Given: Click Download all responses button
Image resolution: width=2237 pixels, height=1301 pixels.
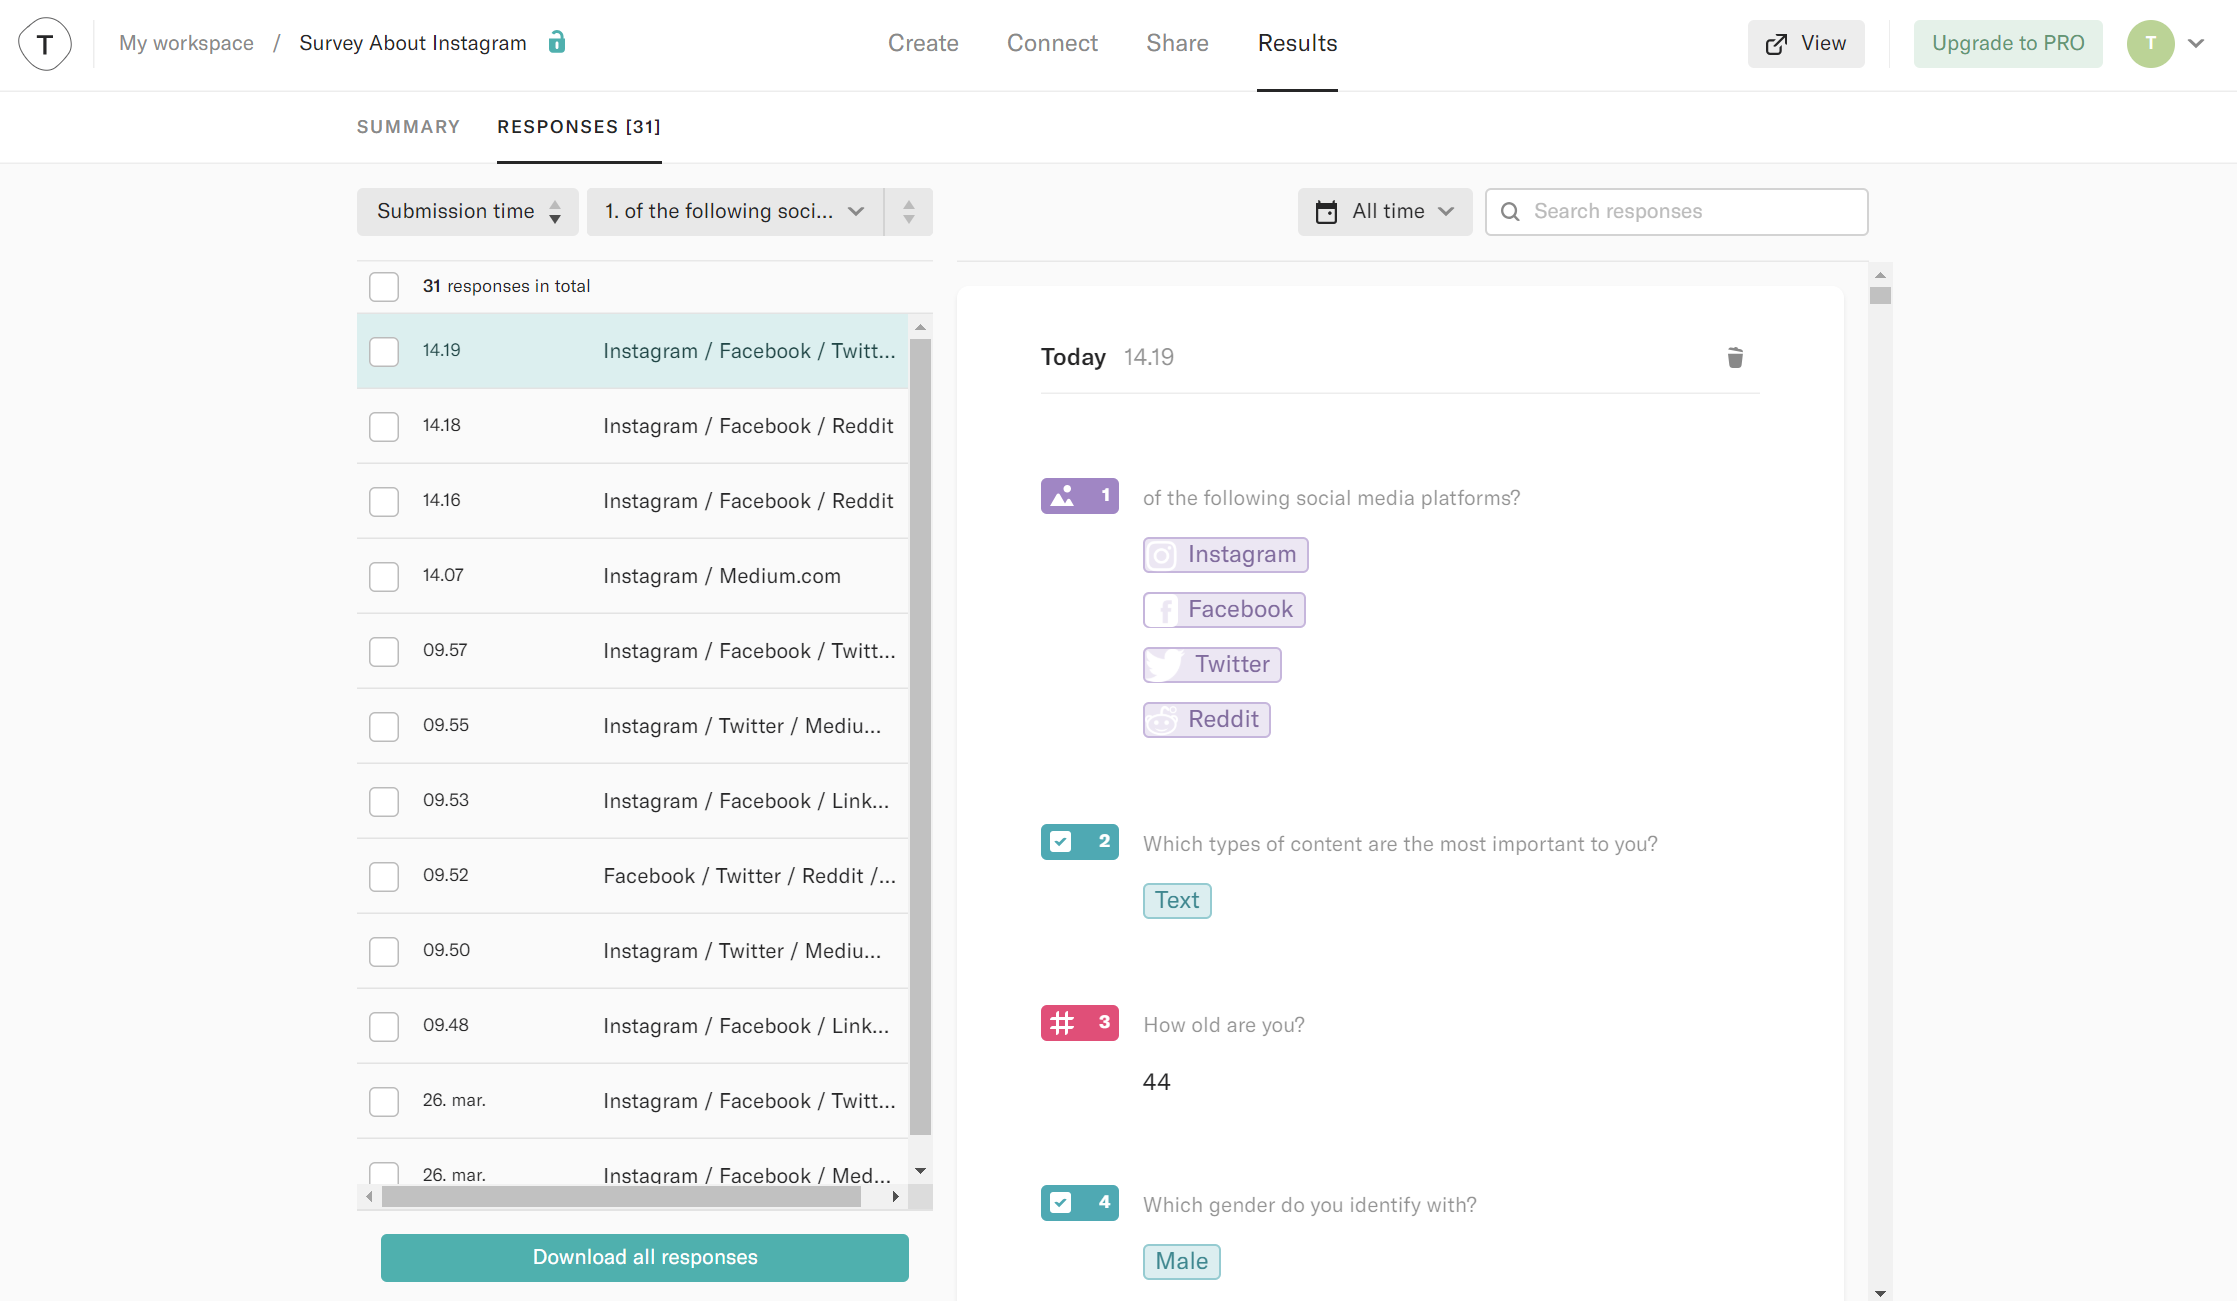Looking at the screenshot, I should click(x=644, y=1258).
